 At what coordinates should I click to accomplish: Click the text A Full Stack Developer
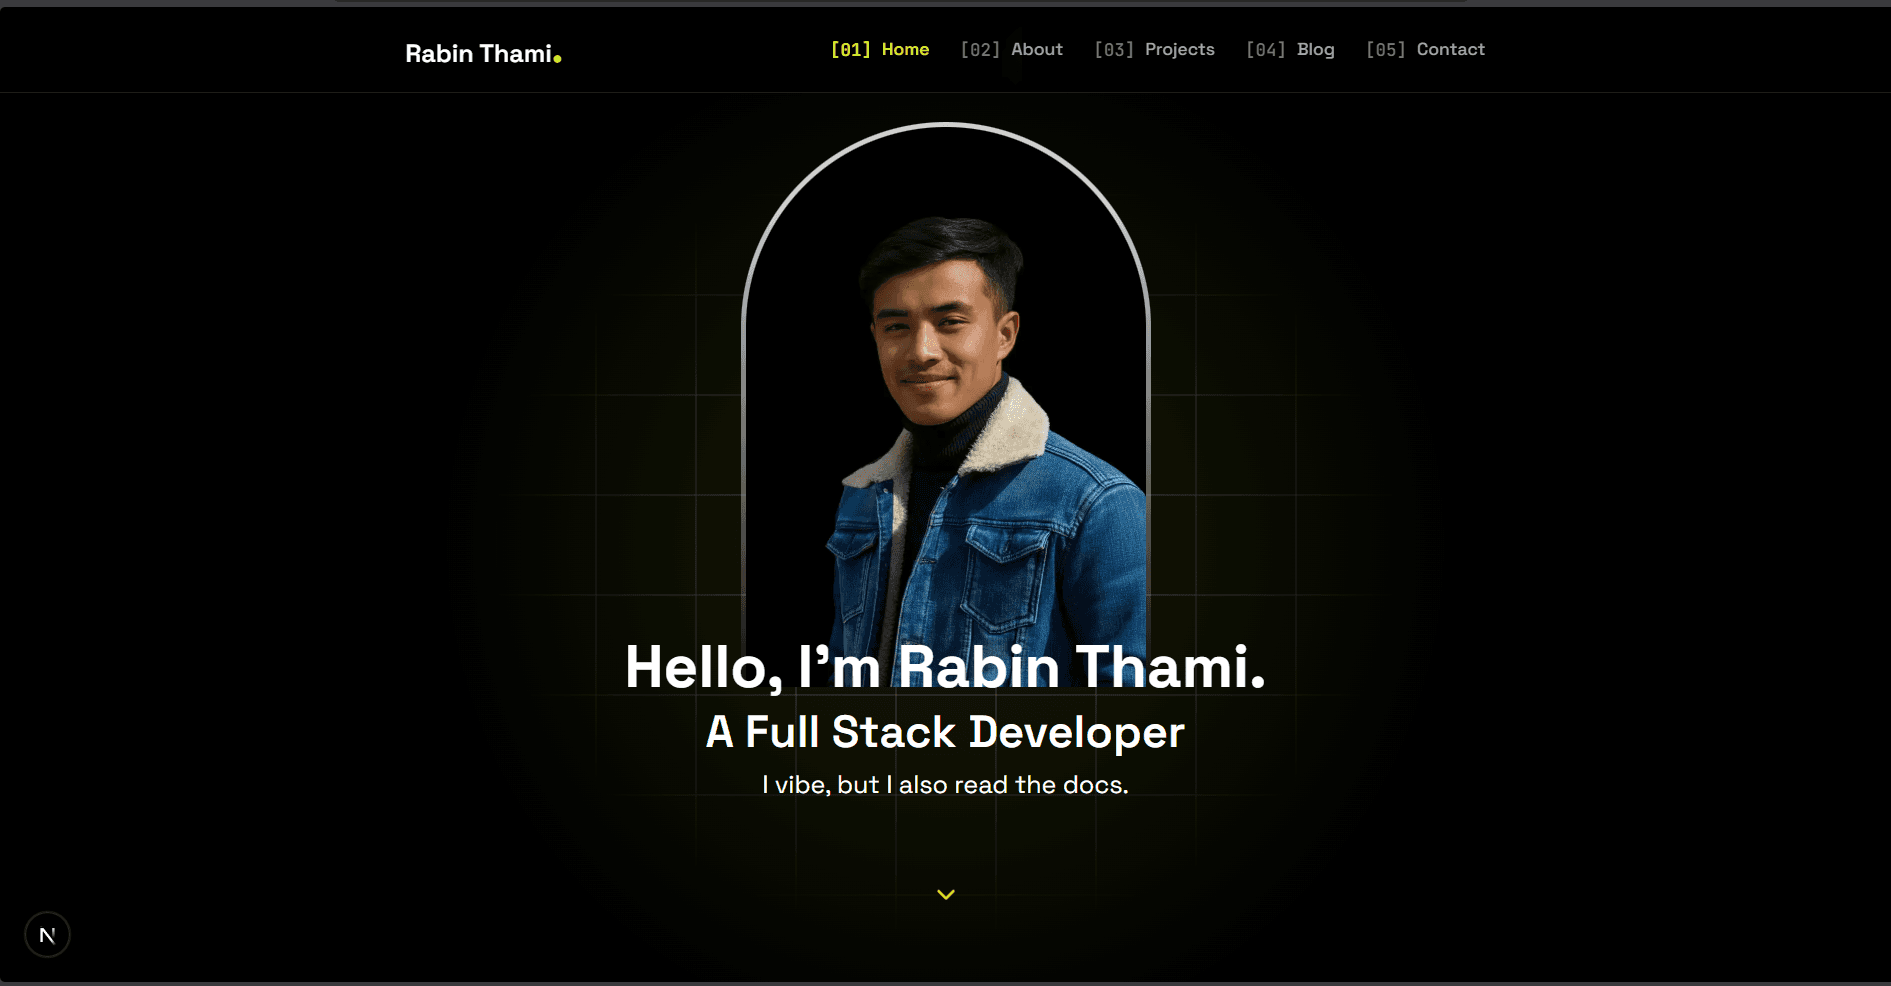coord(944,731)
